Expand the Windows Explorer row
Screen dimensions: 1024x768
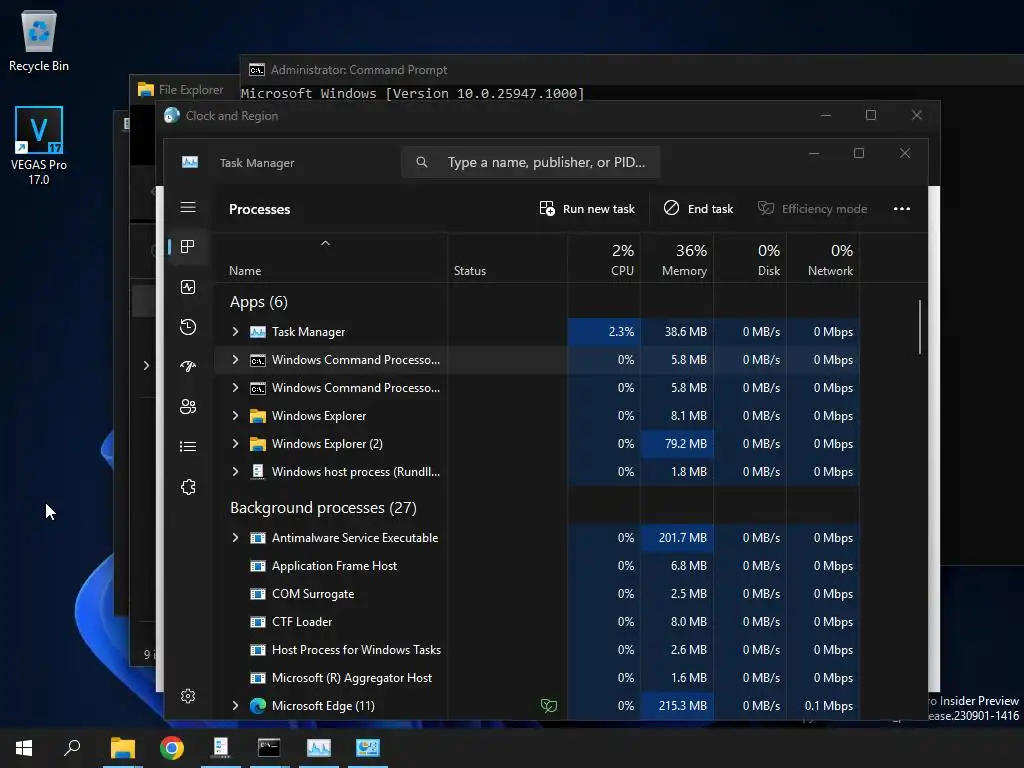click(x=235, y=416)
